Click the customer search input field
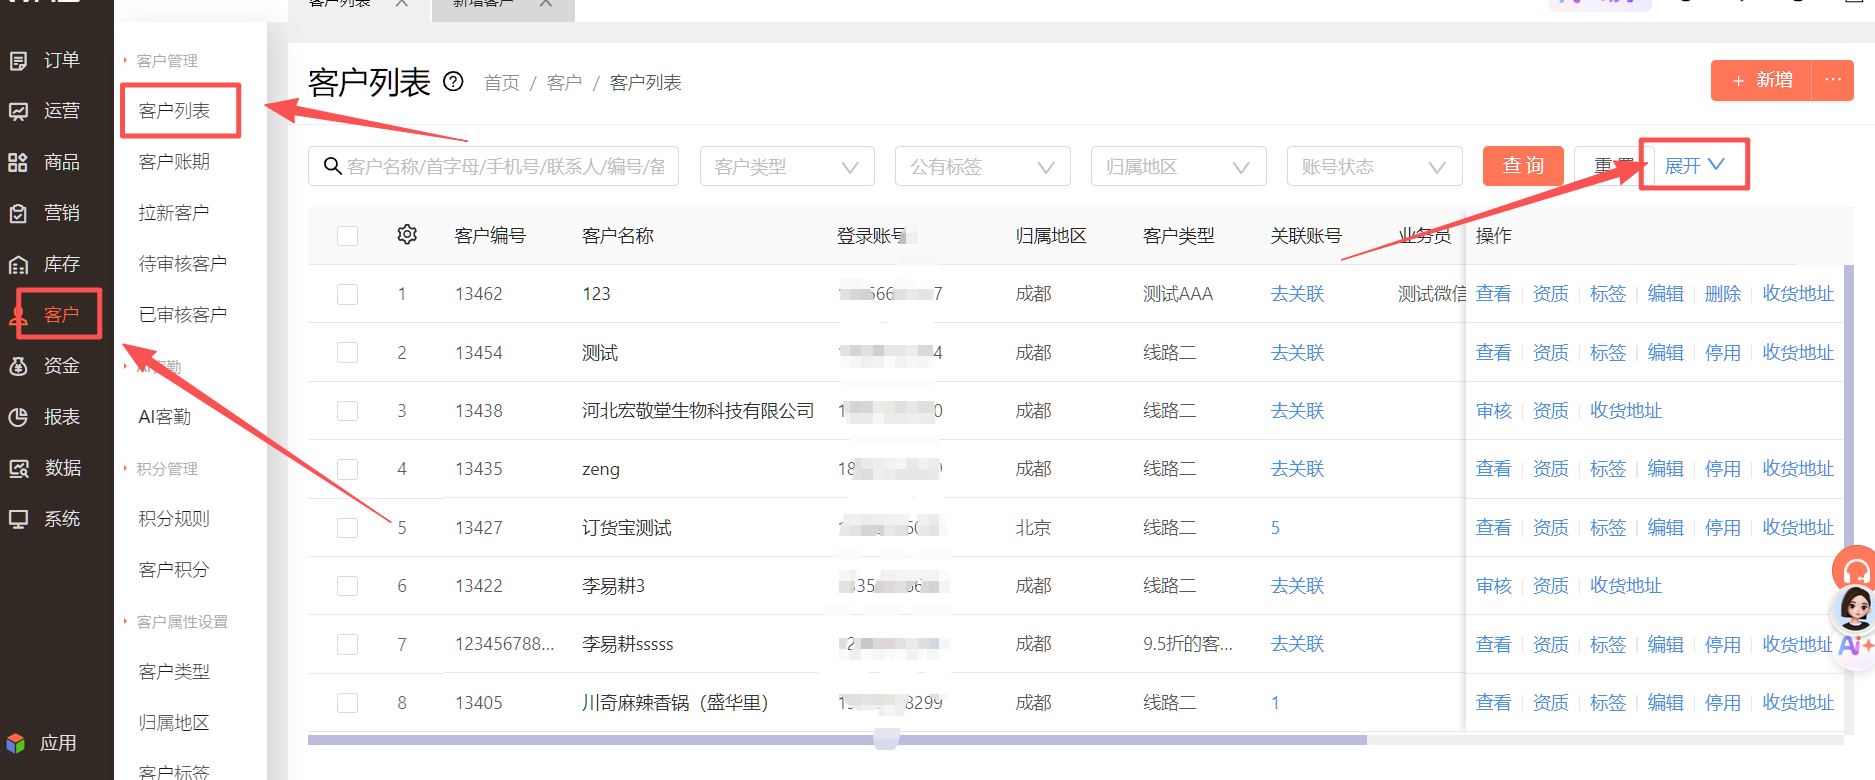This screenshot has width=1875, height=780. 494,166
